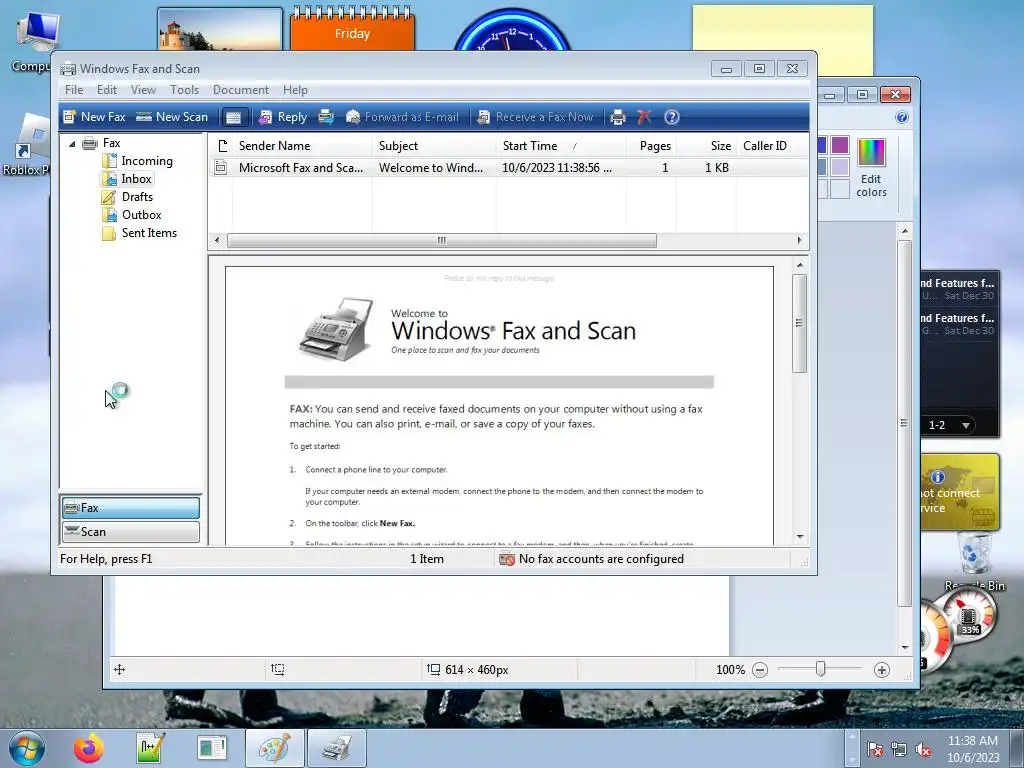This screenshot has width=1024, height=768.
Task: Click the yellow sticky note gadget
Action: (782, 39)
